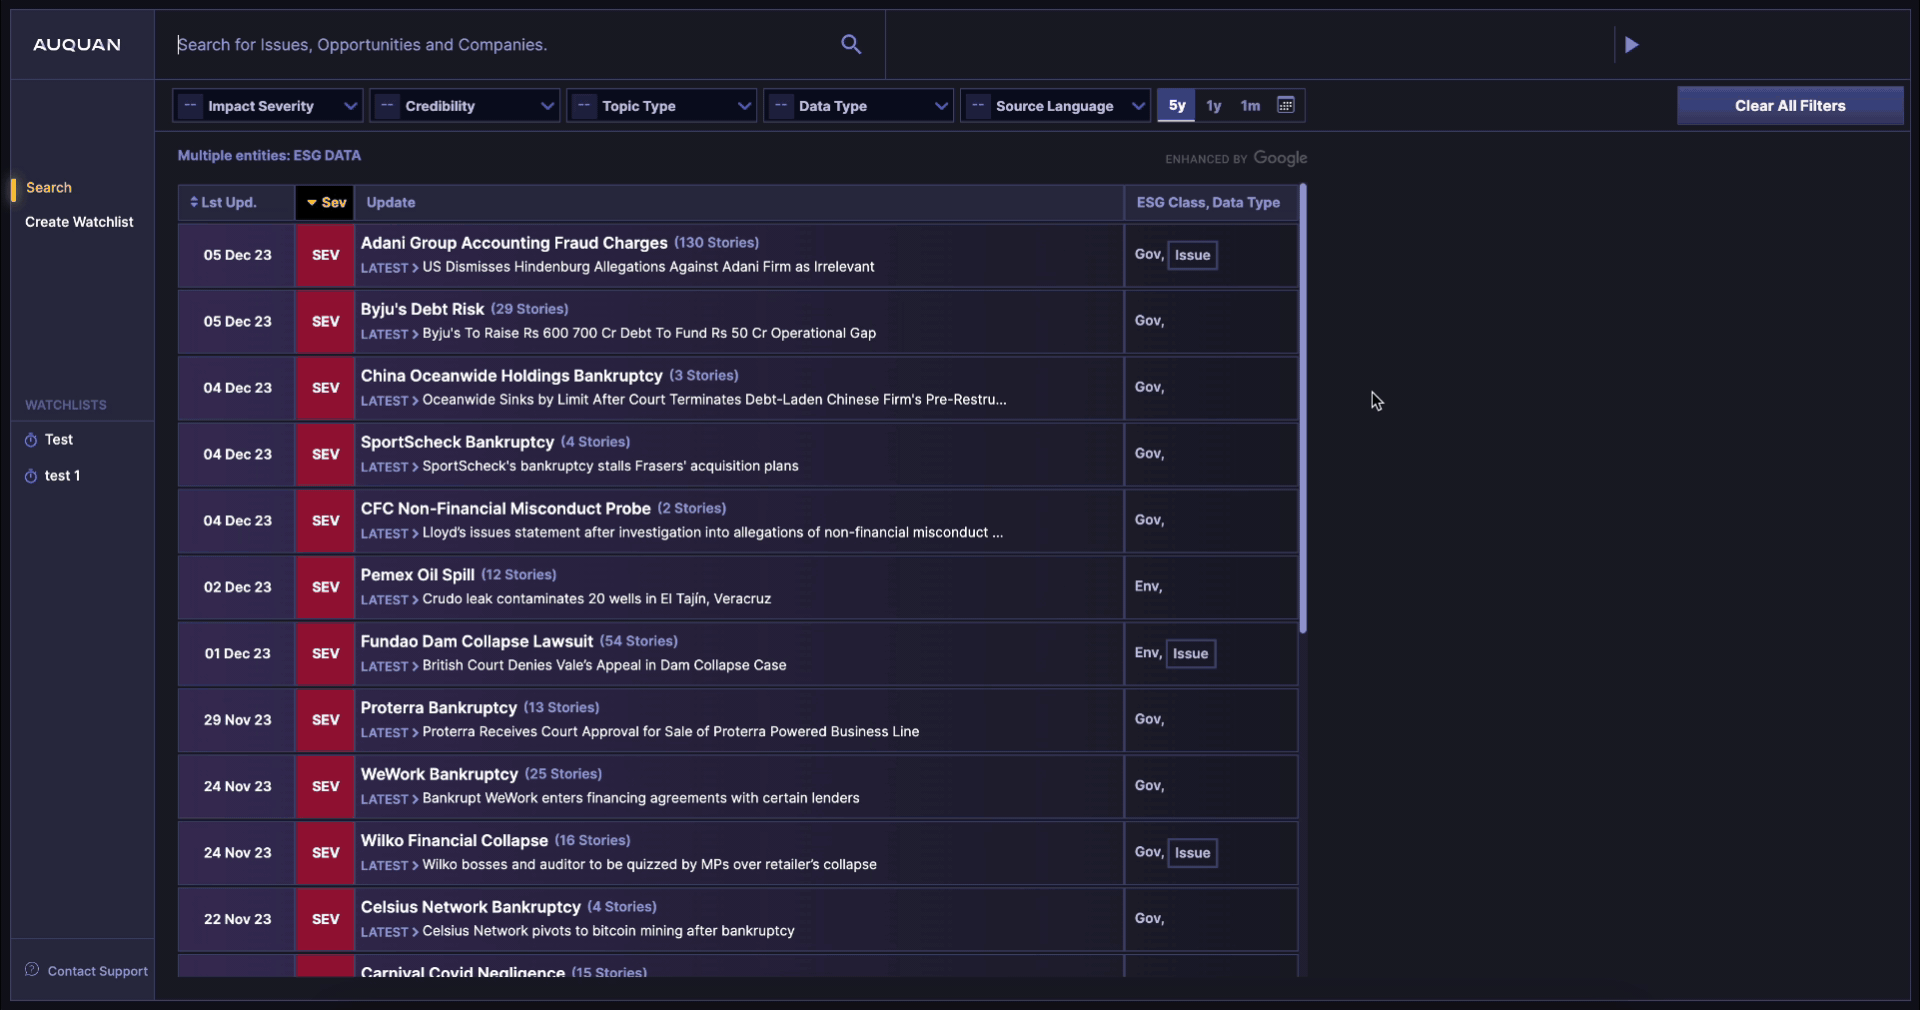
Task: Open CFC Non-Financial Misconduct Probe issue
Action: click(505, 509)
